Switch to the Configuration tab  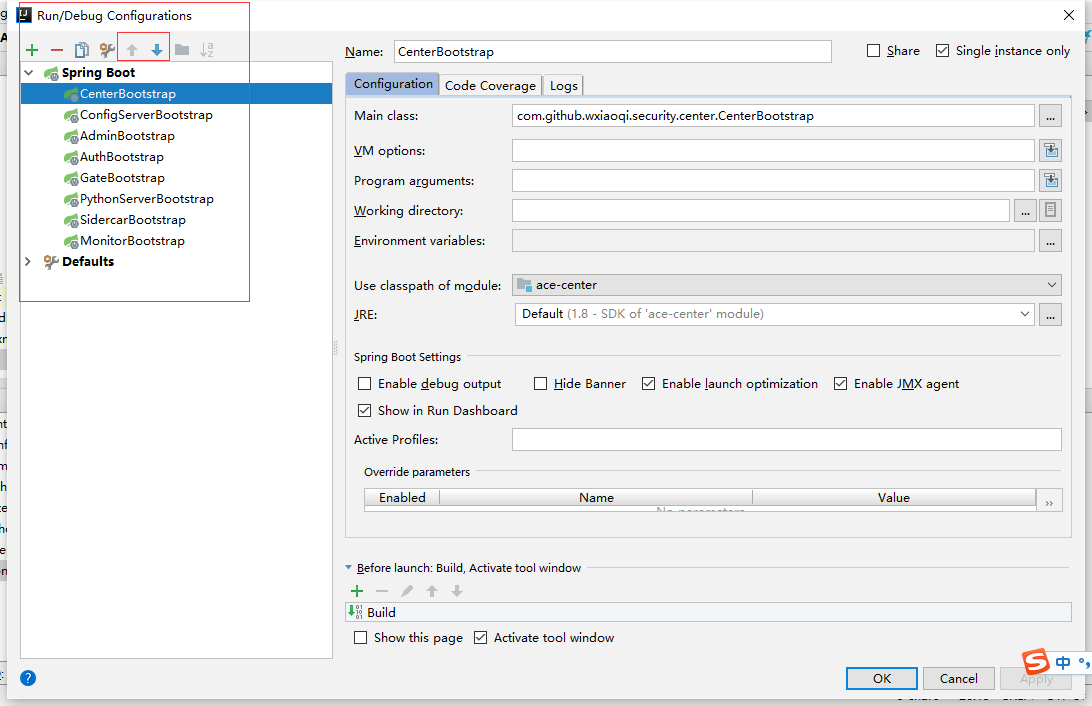[393, 84]
